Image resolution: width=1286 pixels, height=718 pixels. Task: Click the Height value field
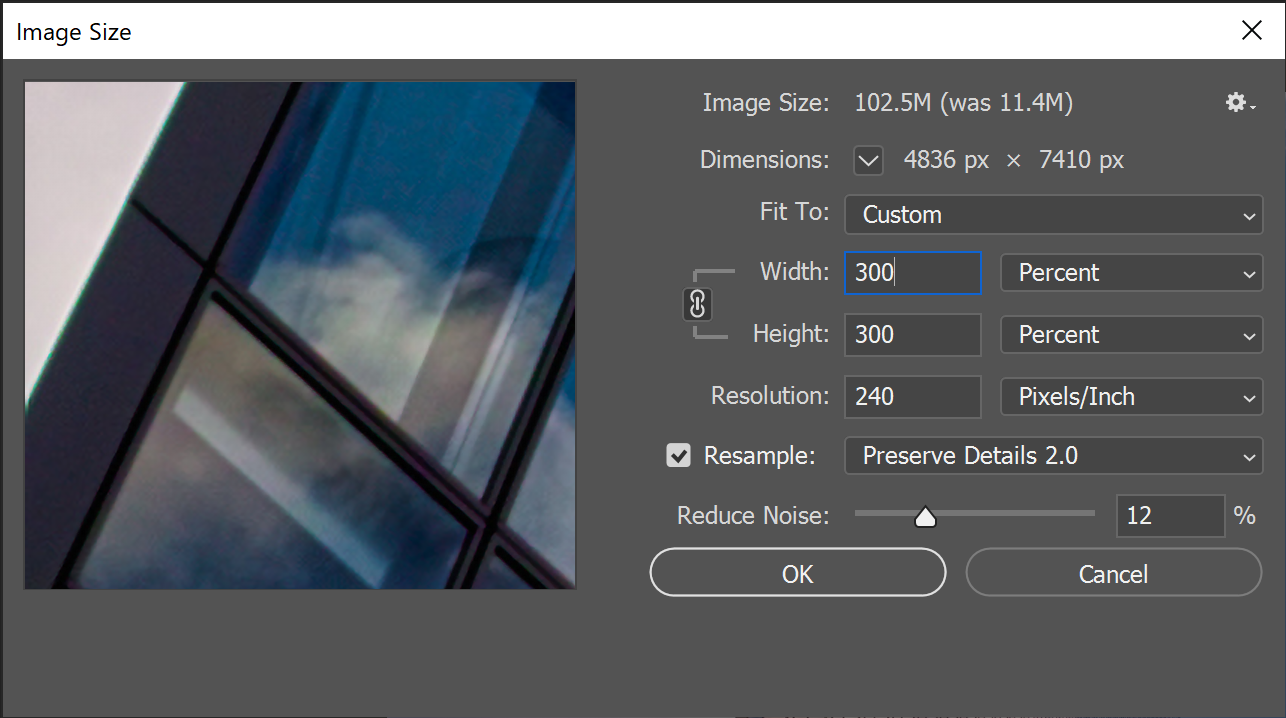coord(912,335)
